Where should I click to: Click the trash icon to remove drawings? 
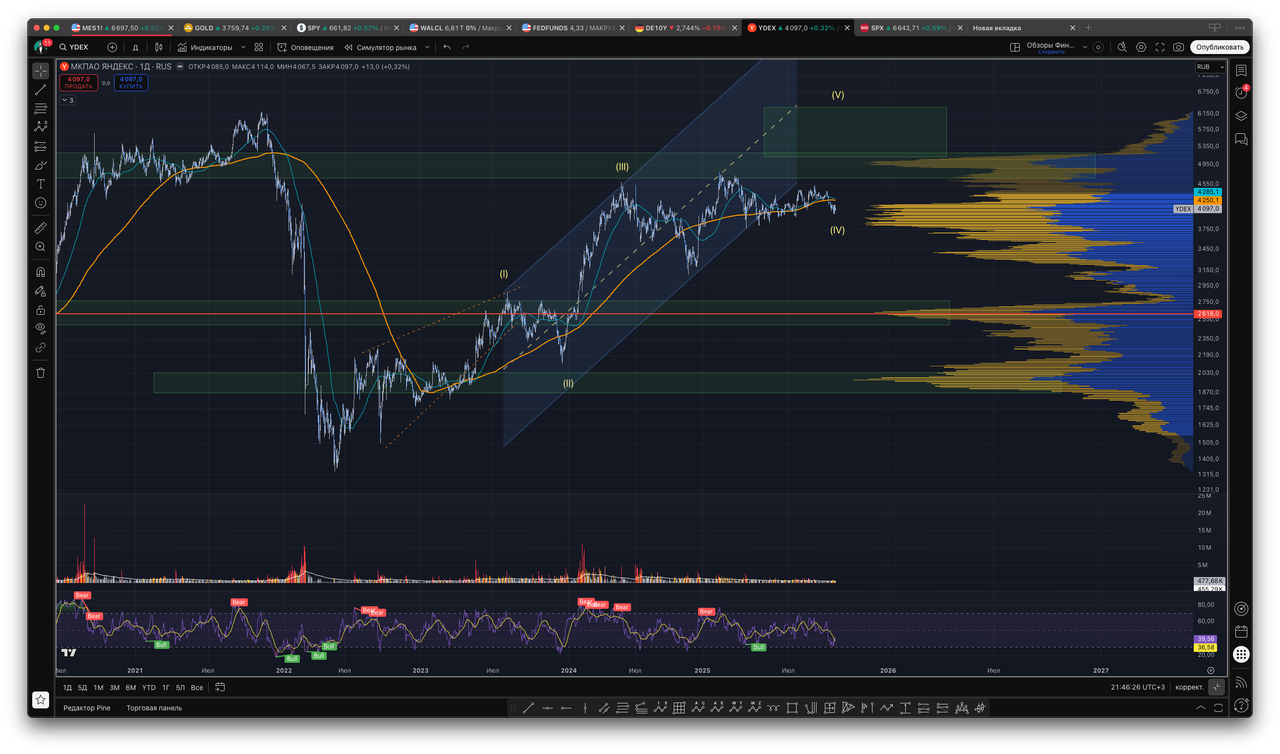[x=40, y=373]
